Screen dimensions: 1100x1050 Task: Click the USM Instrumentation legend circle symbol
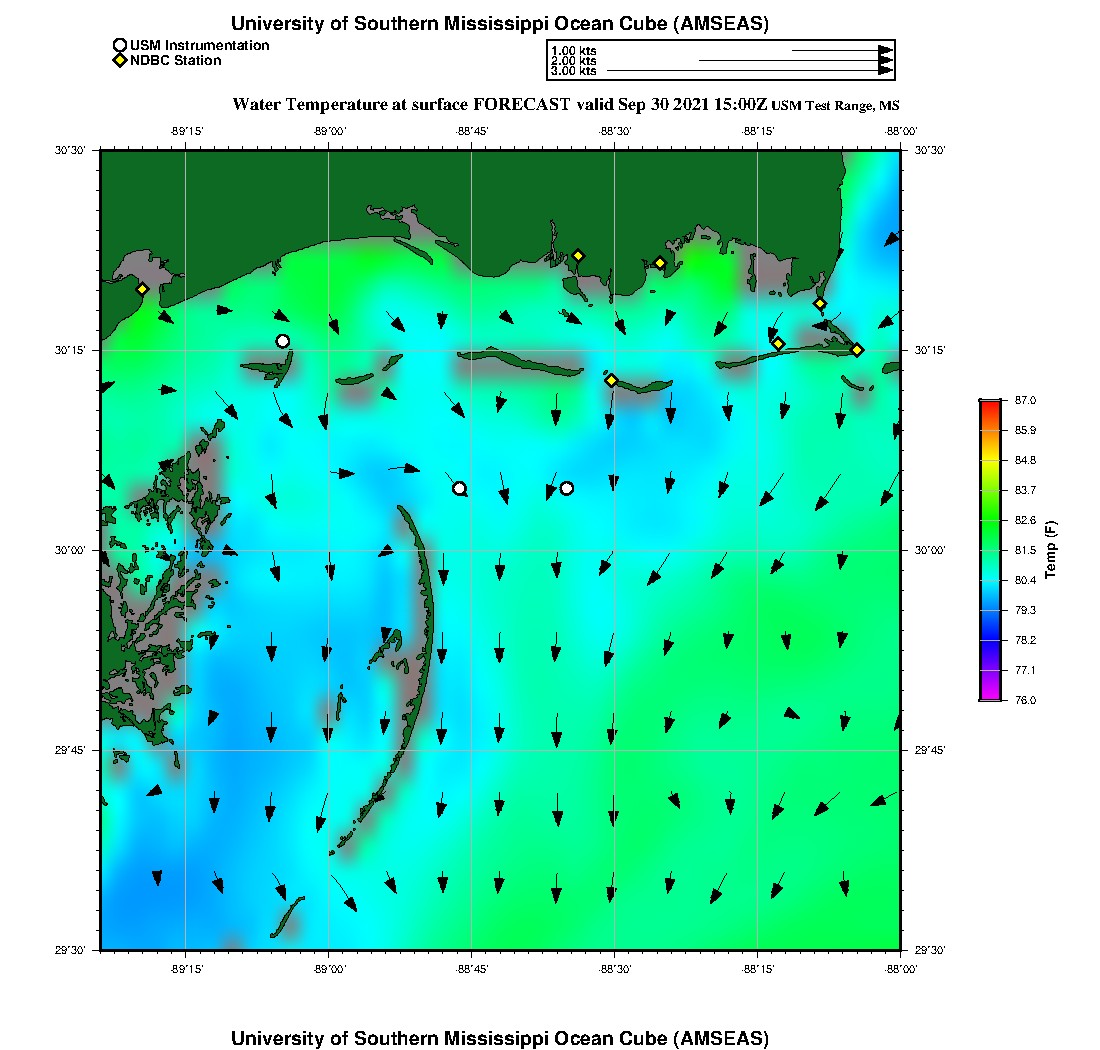(x=120, y=46)
